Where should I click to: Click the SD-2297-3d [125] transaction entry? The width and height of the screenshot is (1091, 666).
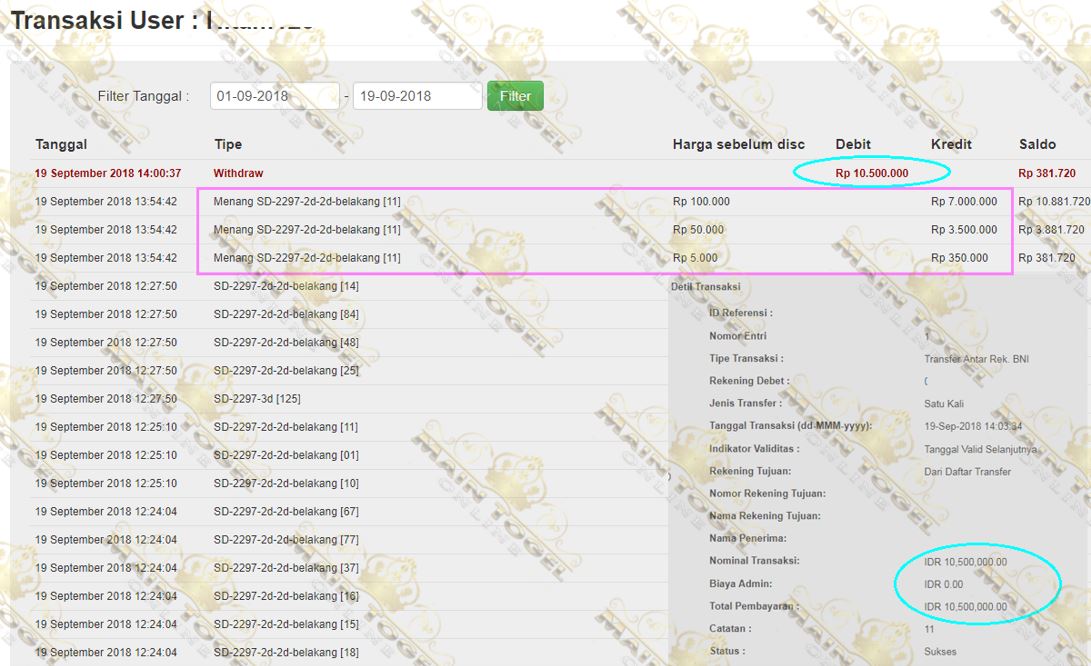click(x=257, y=399)
